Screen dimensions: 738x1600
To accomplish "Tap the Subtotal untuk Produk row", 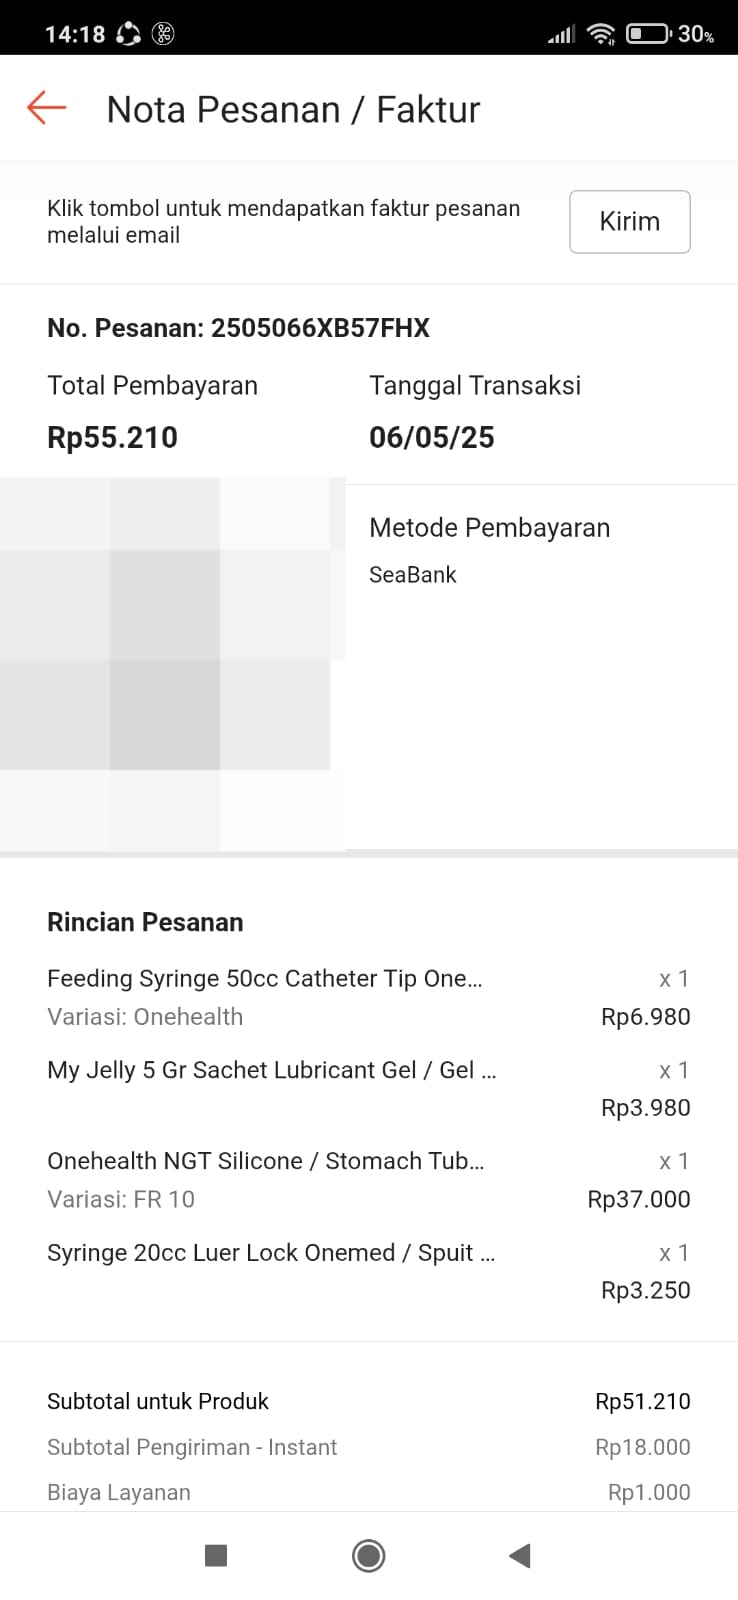I will (368, 1401).
